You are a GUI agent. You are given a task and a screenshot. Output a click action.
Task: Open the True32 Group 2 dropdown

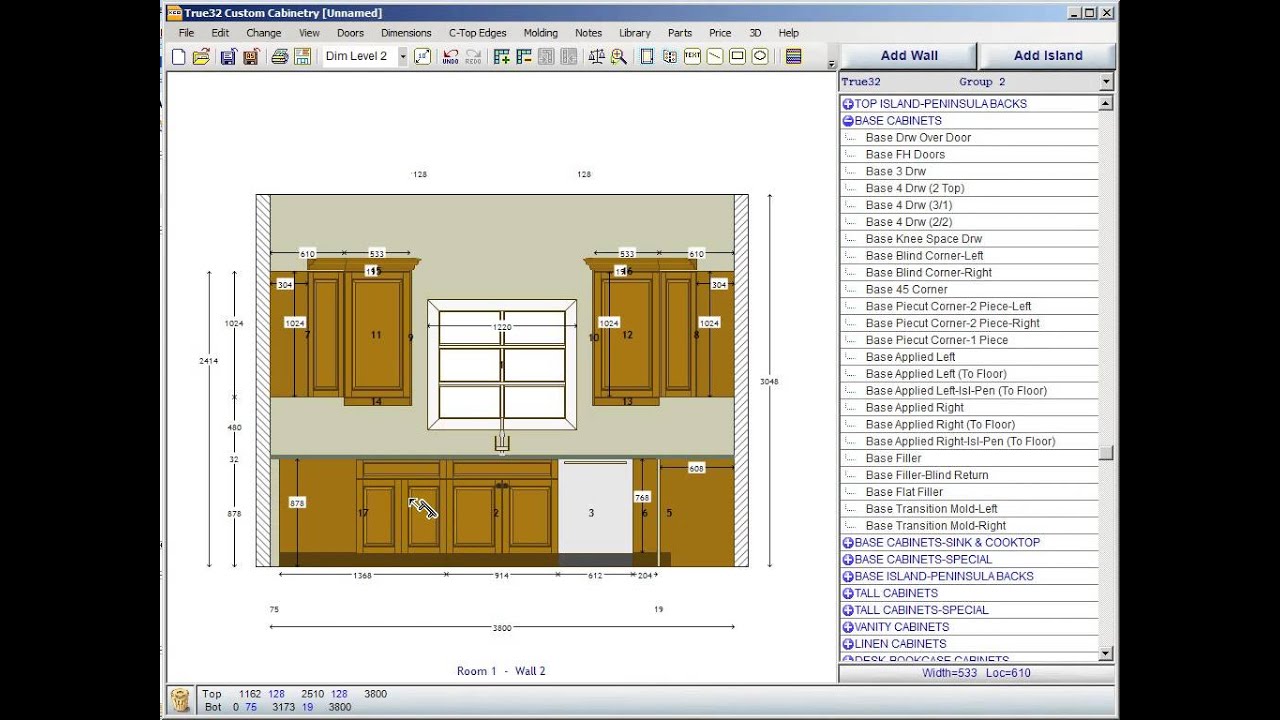(1106, 82)
